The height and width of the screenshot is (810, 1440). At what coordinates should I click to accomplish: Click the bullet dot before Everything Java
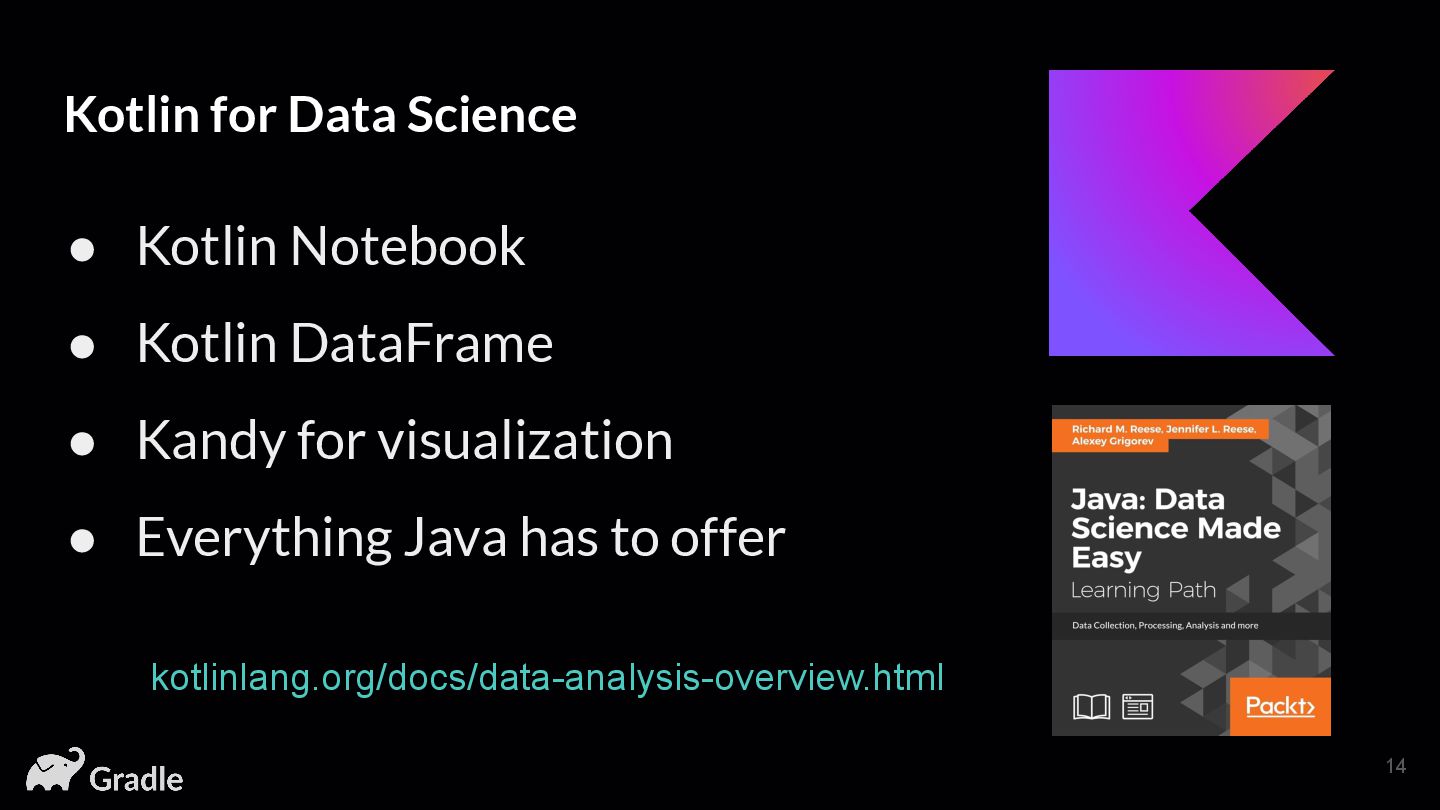click(82, 540)
